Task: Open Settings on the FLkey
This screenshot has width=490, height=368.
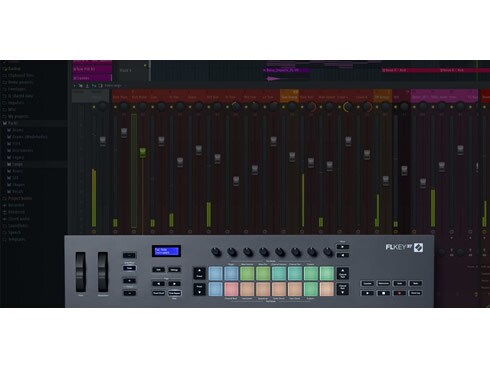Action: (x=174, y=270)
